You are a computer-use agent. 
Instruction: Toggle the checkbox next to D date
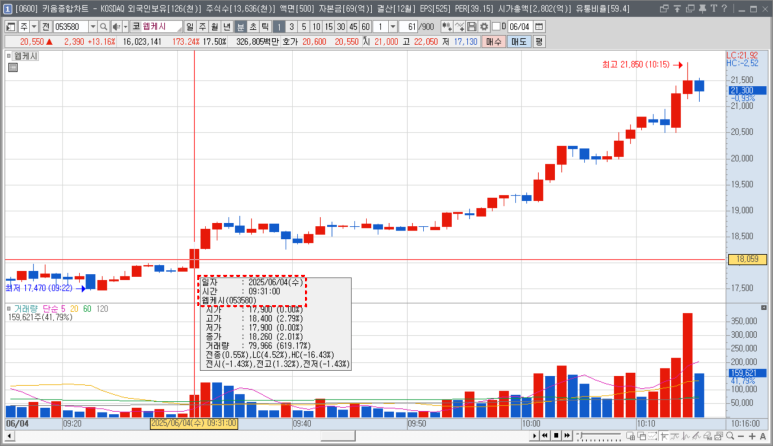[x=496, y=27]
